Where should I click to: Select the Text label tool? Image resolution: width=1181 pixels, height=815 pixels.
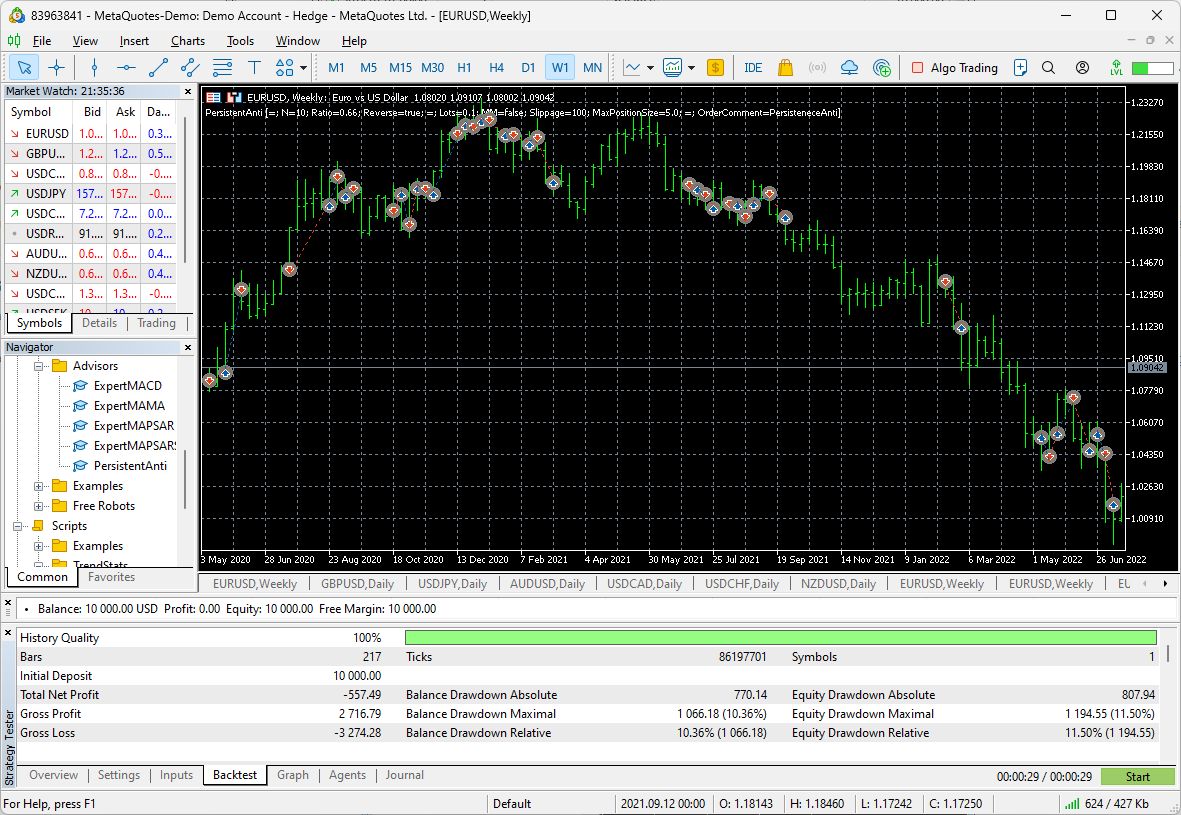coord(254,67)
